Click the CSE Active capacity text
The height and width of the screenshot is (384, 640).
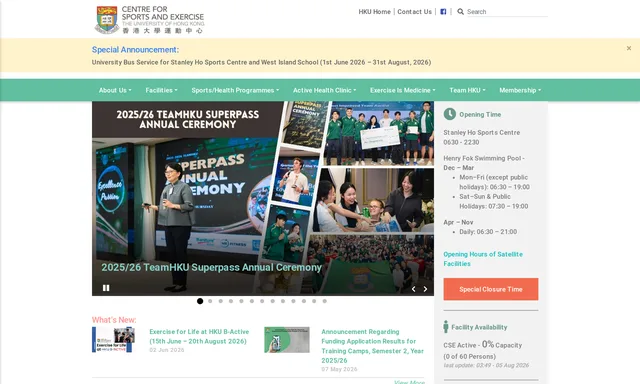483,345
